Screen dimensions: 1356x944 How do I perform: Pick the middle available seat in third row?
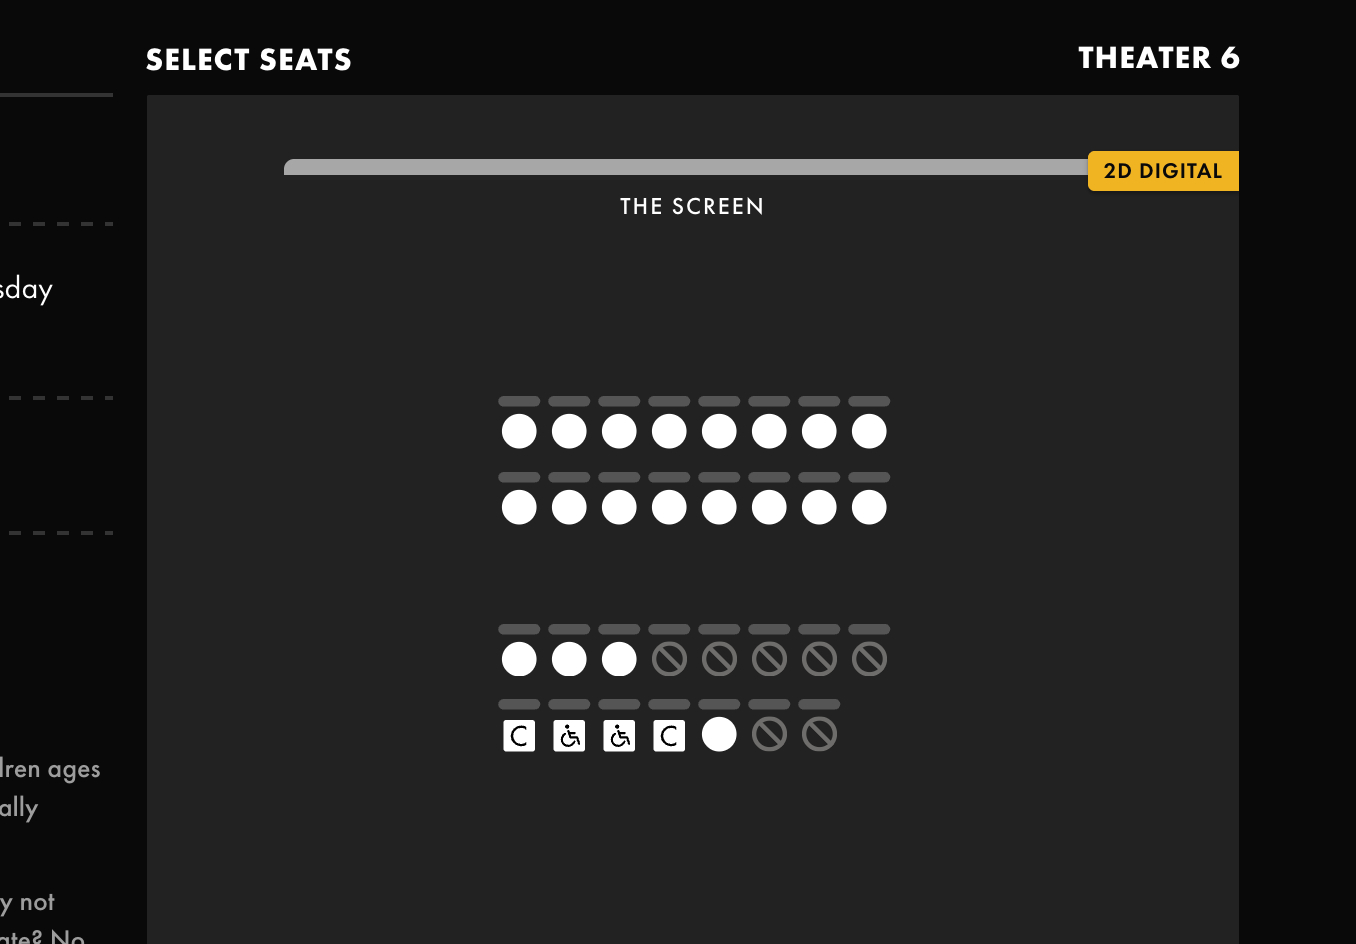(569, 659)
